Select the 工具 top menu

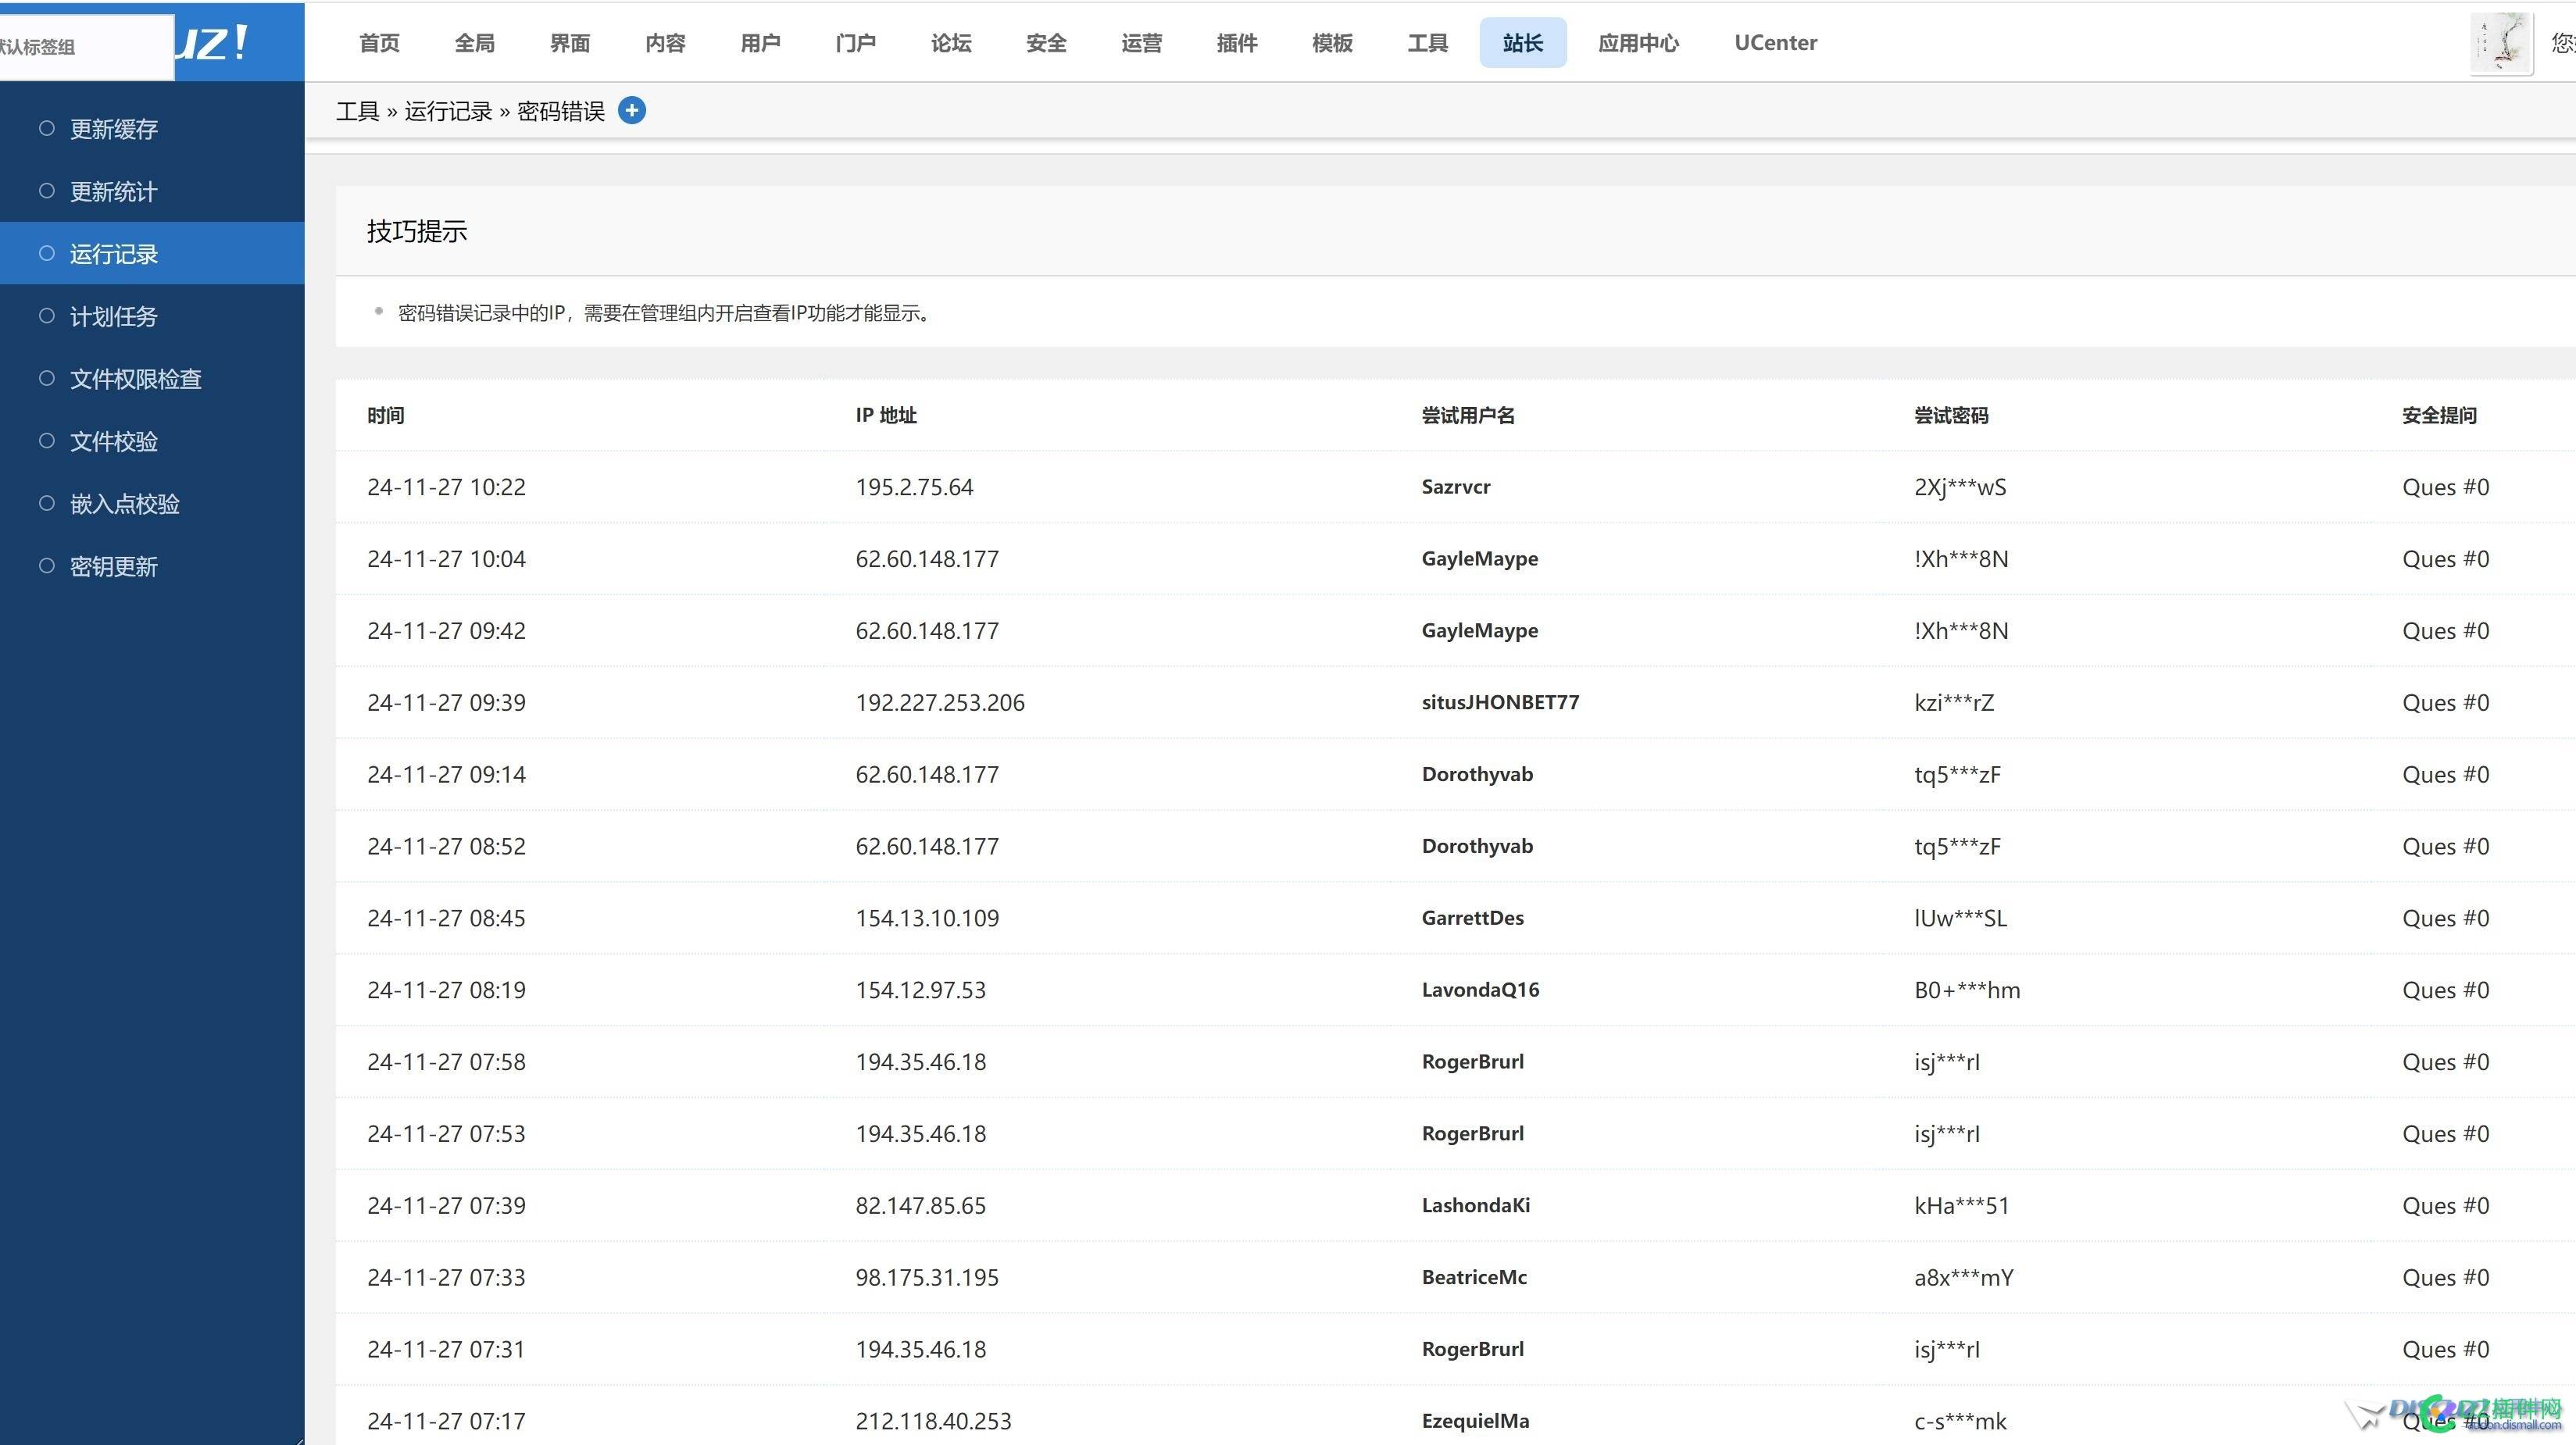tap(1428, 43)
